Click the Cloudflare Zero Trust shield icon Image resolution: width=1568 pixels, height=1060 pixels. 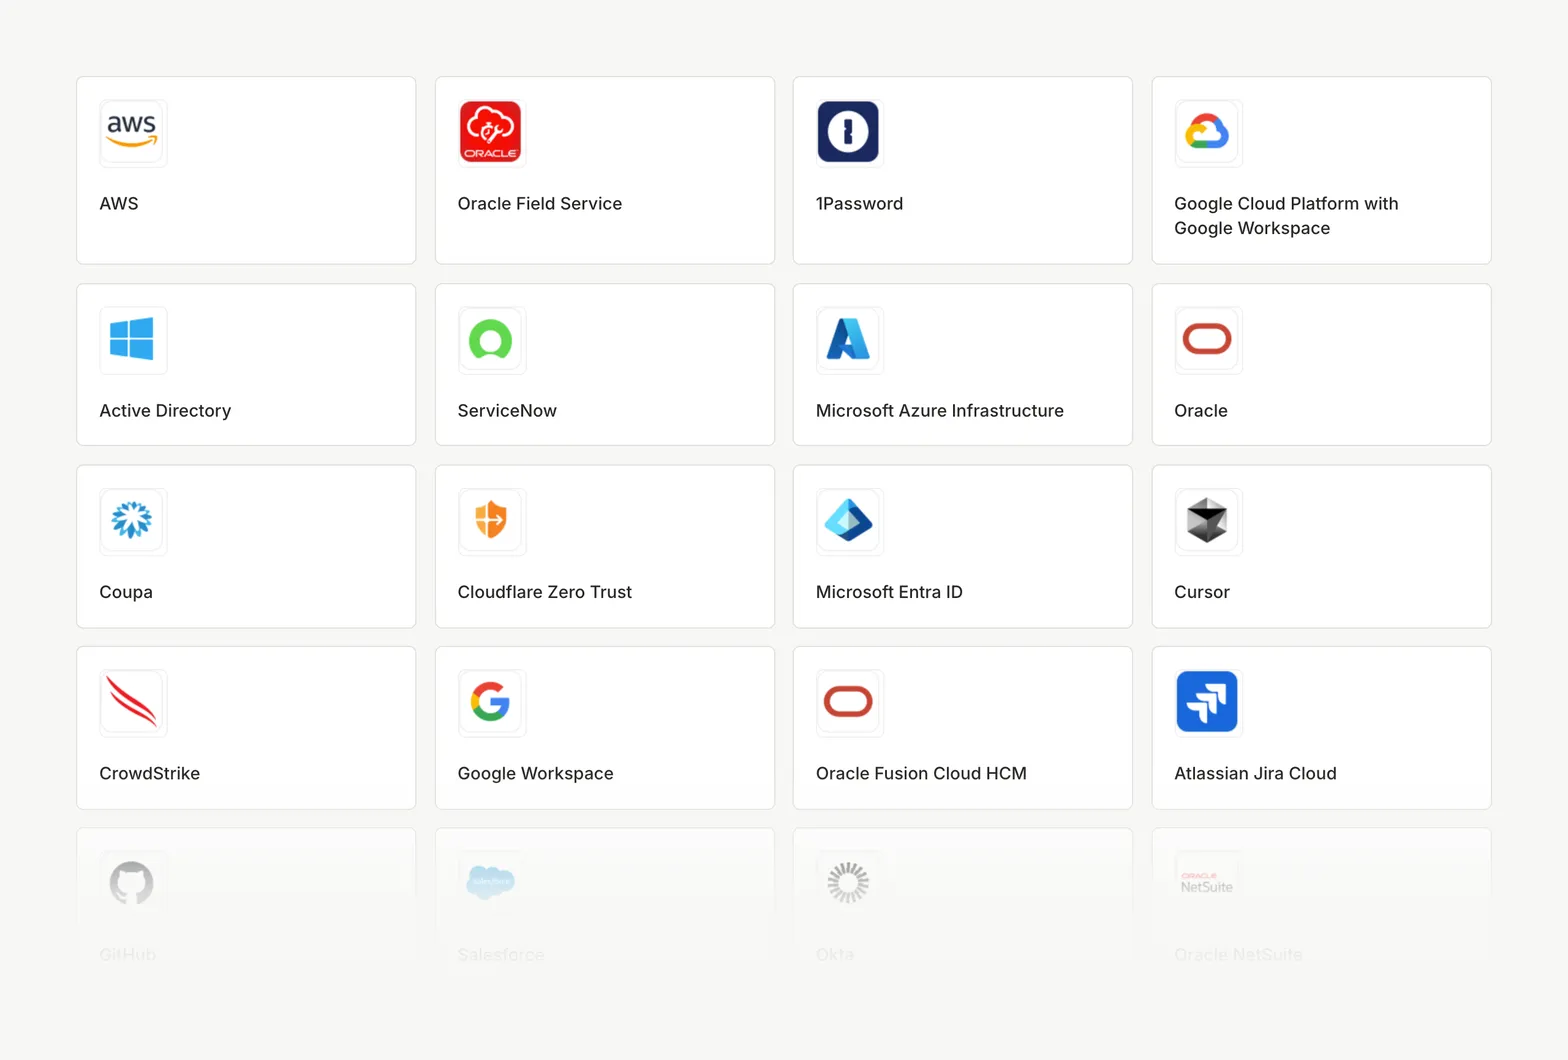(x=490, y=520)
